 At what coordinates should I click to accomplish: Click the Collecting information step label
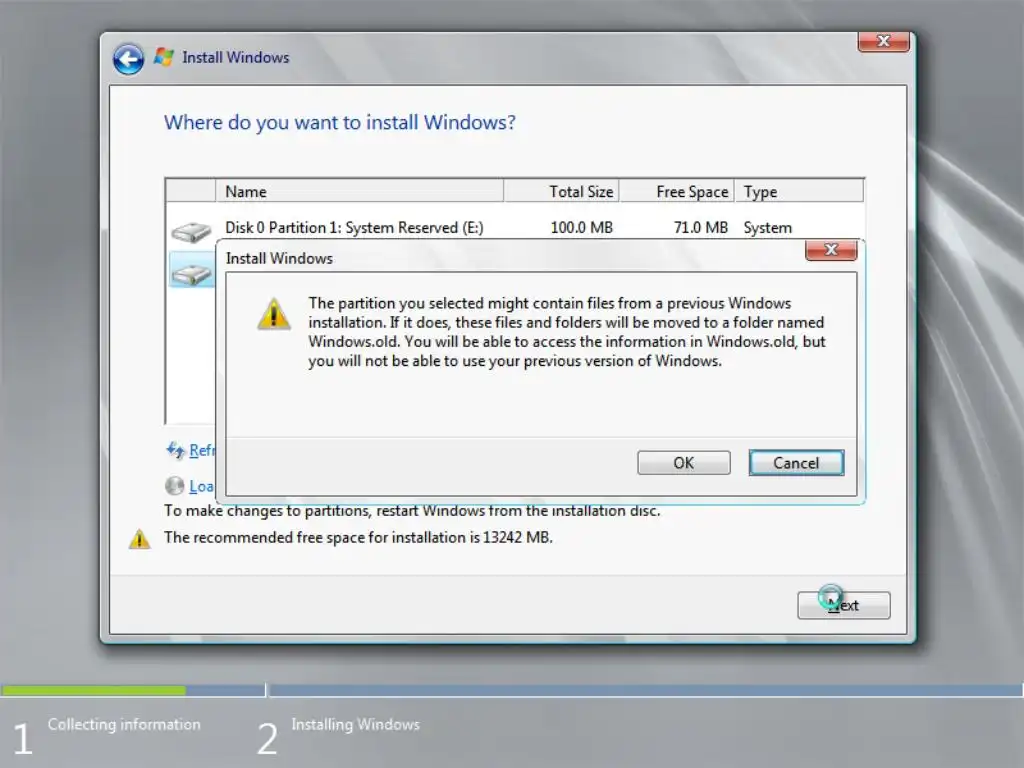124,724
